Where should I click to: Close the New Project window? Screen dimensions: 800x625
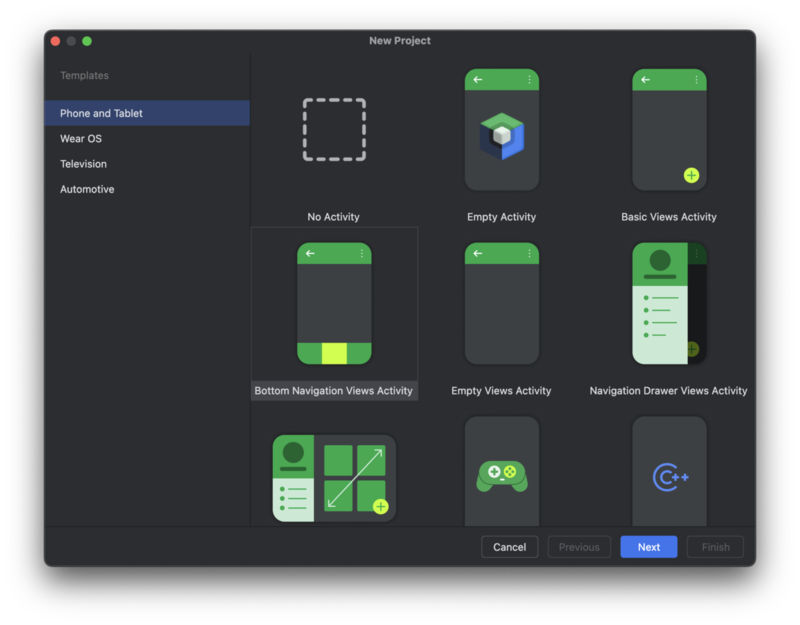[56, 41]
